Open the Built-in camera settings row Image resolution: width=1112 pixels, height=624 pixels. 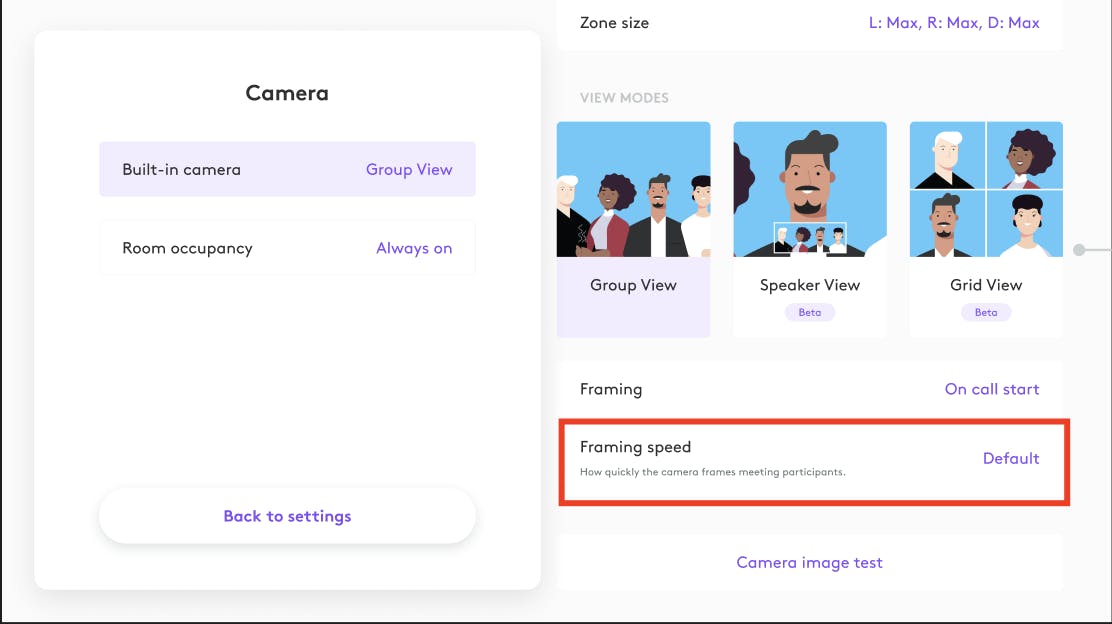(x=287, y=169)
